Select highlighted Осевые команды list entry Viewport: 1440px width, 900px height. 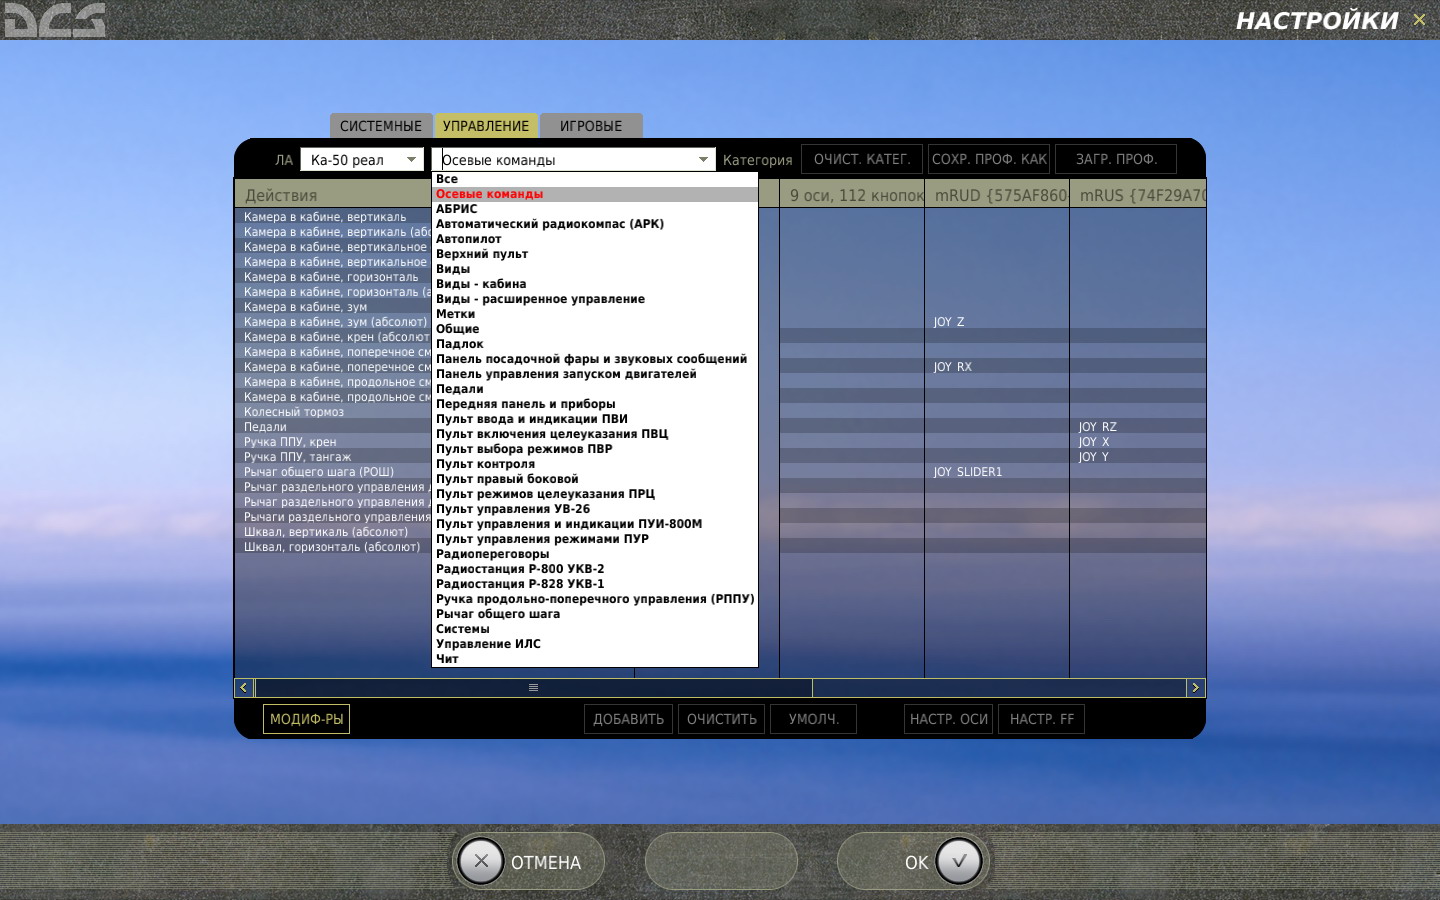click(x=595, y=194)
